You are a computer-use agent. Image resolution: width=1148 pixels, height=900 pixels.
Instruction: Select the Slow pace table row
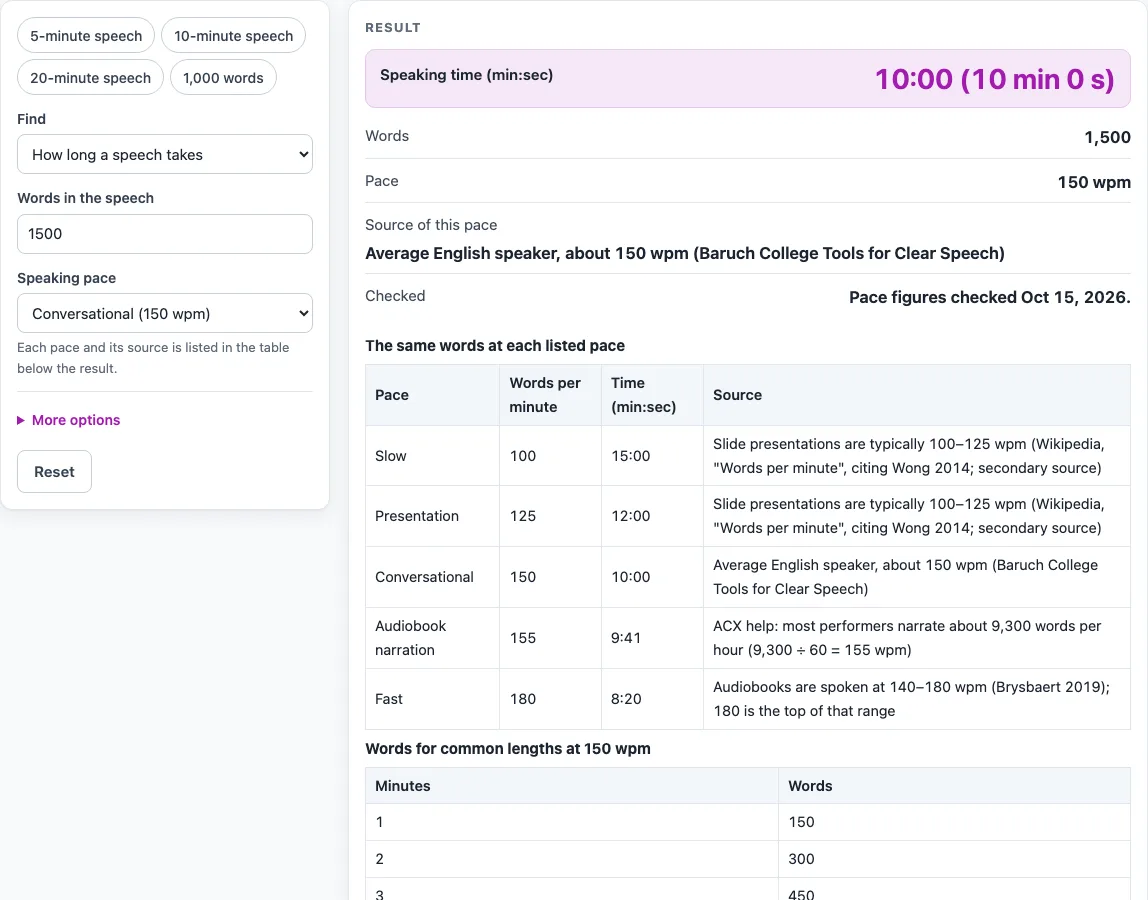(748, 455)
